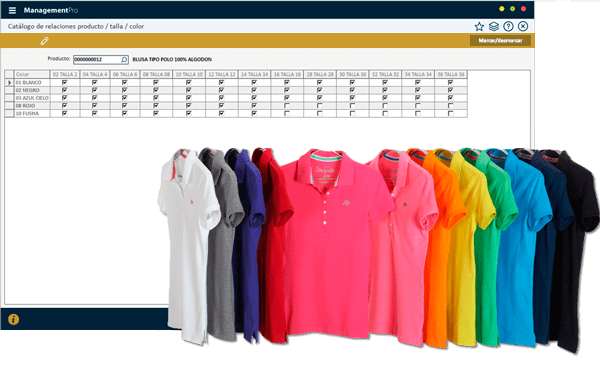
Task: Uncheck 08 ROJO in 08 TALLA 08 column
Action: 156,105
